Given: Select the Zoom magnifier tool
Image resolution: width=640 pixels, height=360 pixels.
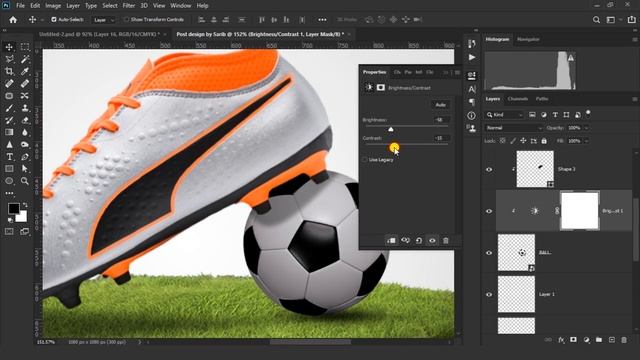Looking at the screenshot, I should (25, 181).
